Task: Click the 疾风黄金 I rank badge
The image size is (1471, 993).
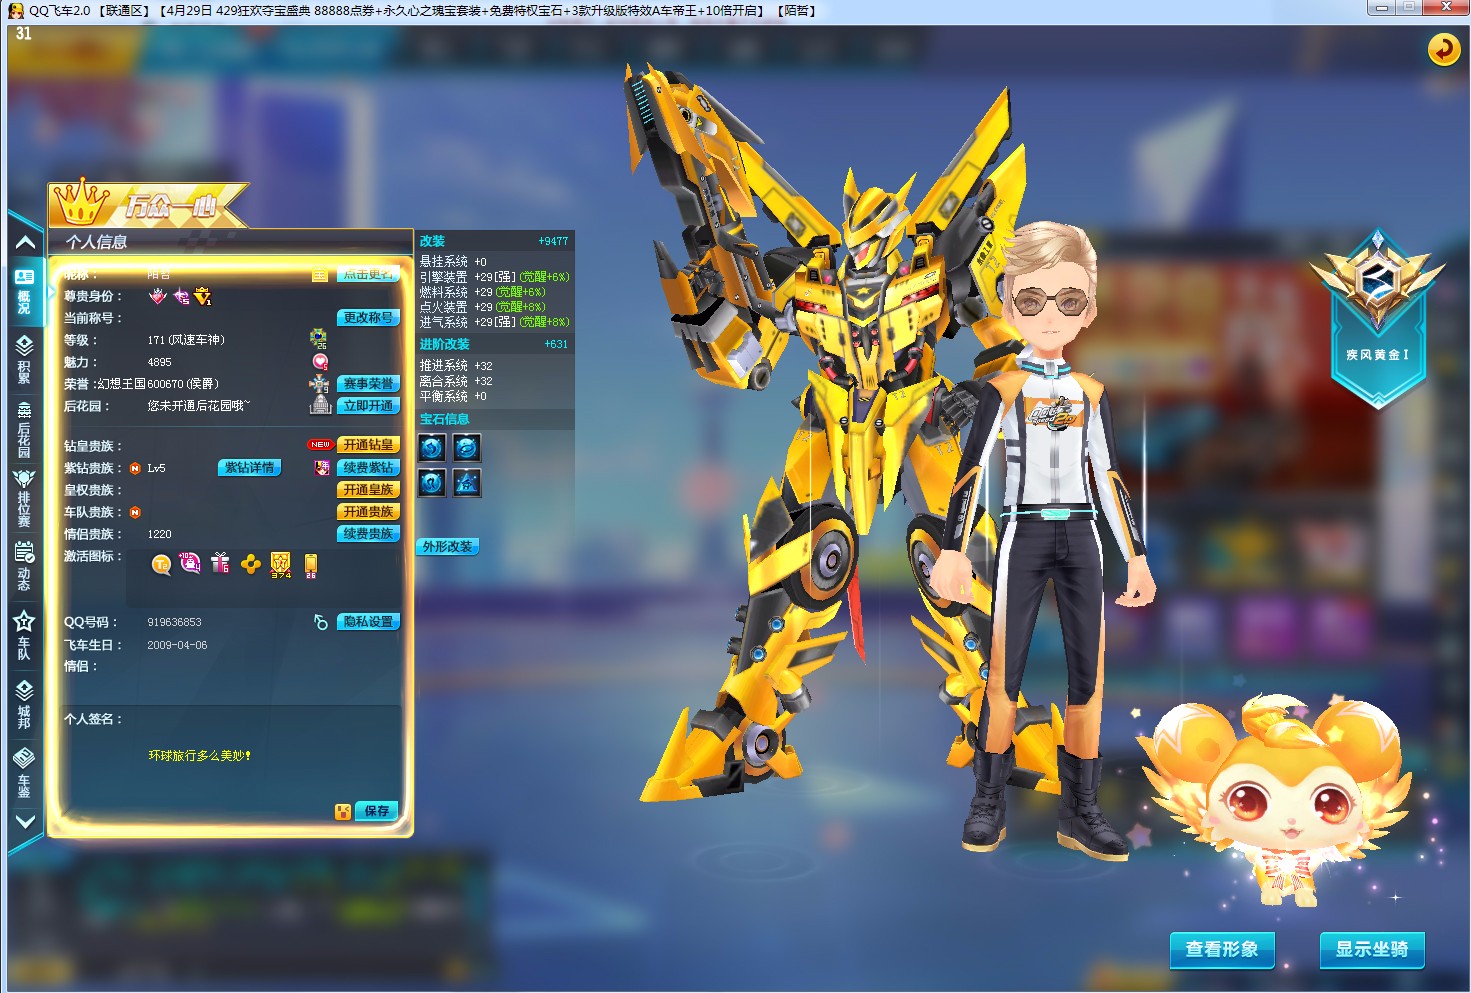Action: pos(1378,320)
